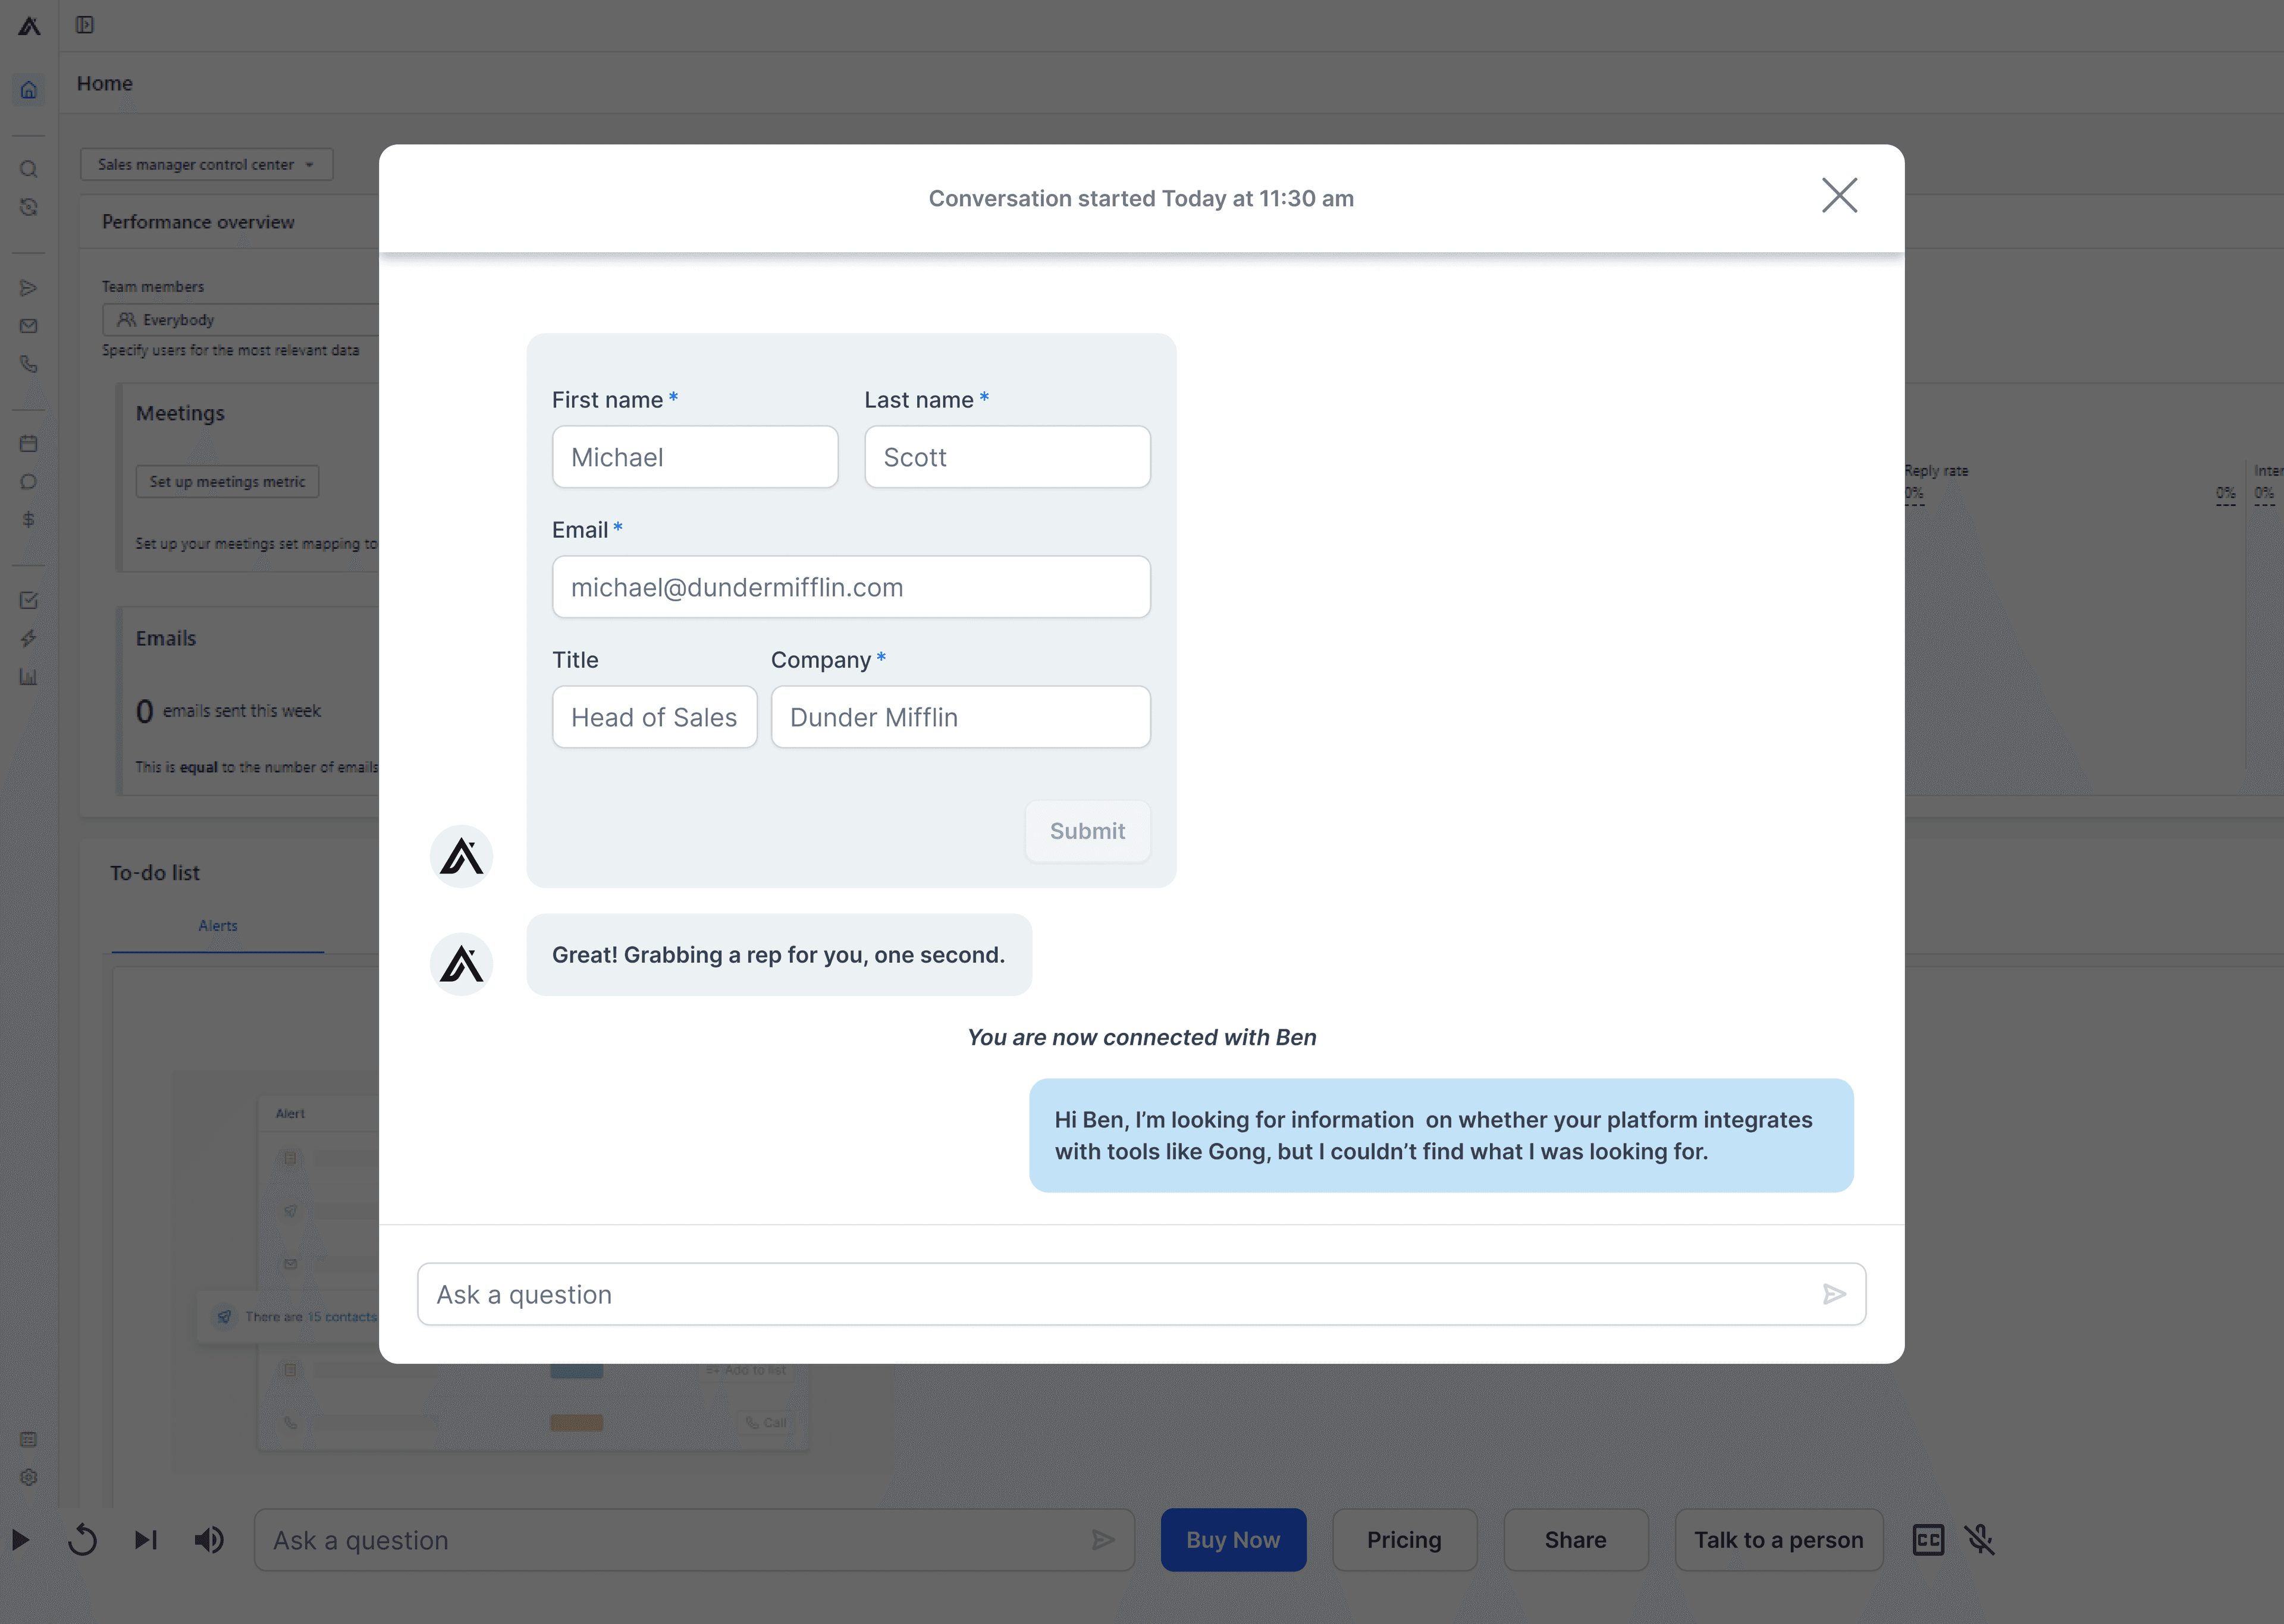Screen dimensions: 2284x1624
Task: Open the calendar meetings icon in sidebar
Action: pyautogui.click(x=29, y=443)
